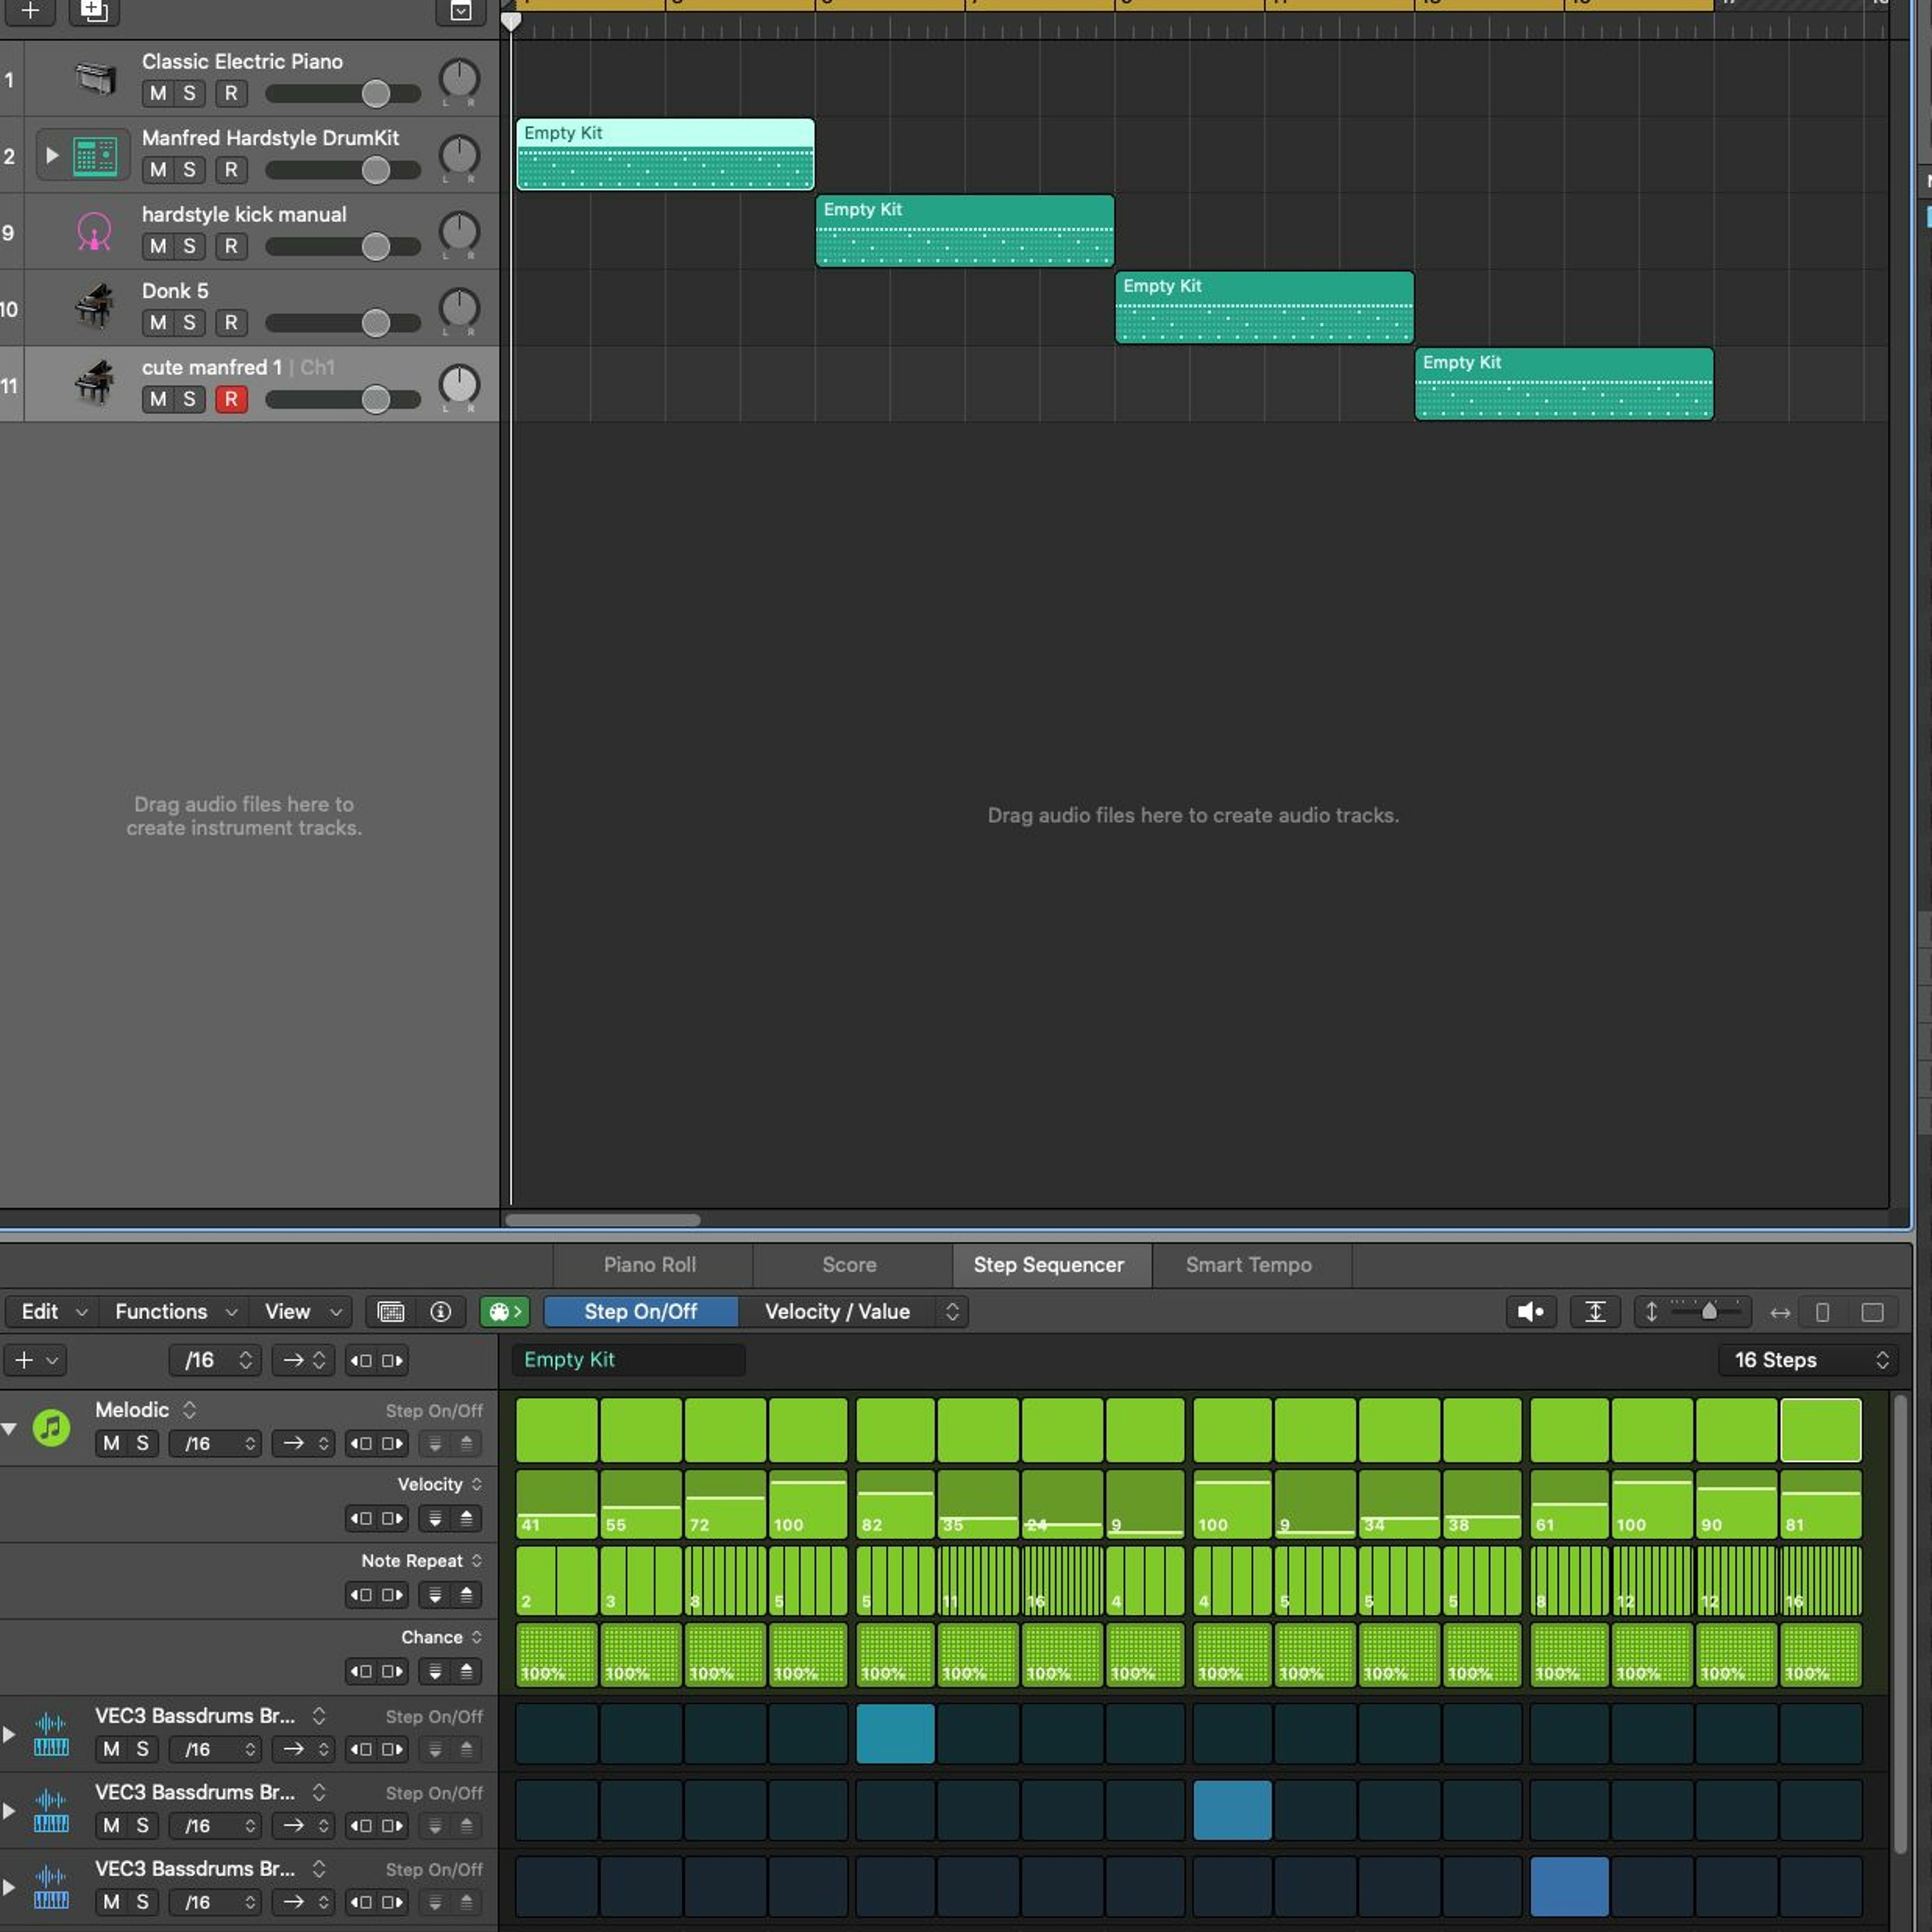Click the first VEC3 Bassdrums row waveform icon
This screenshot has width=1932, height=1932.
51,1734
